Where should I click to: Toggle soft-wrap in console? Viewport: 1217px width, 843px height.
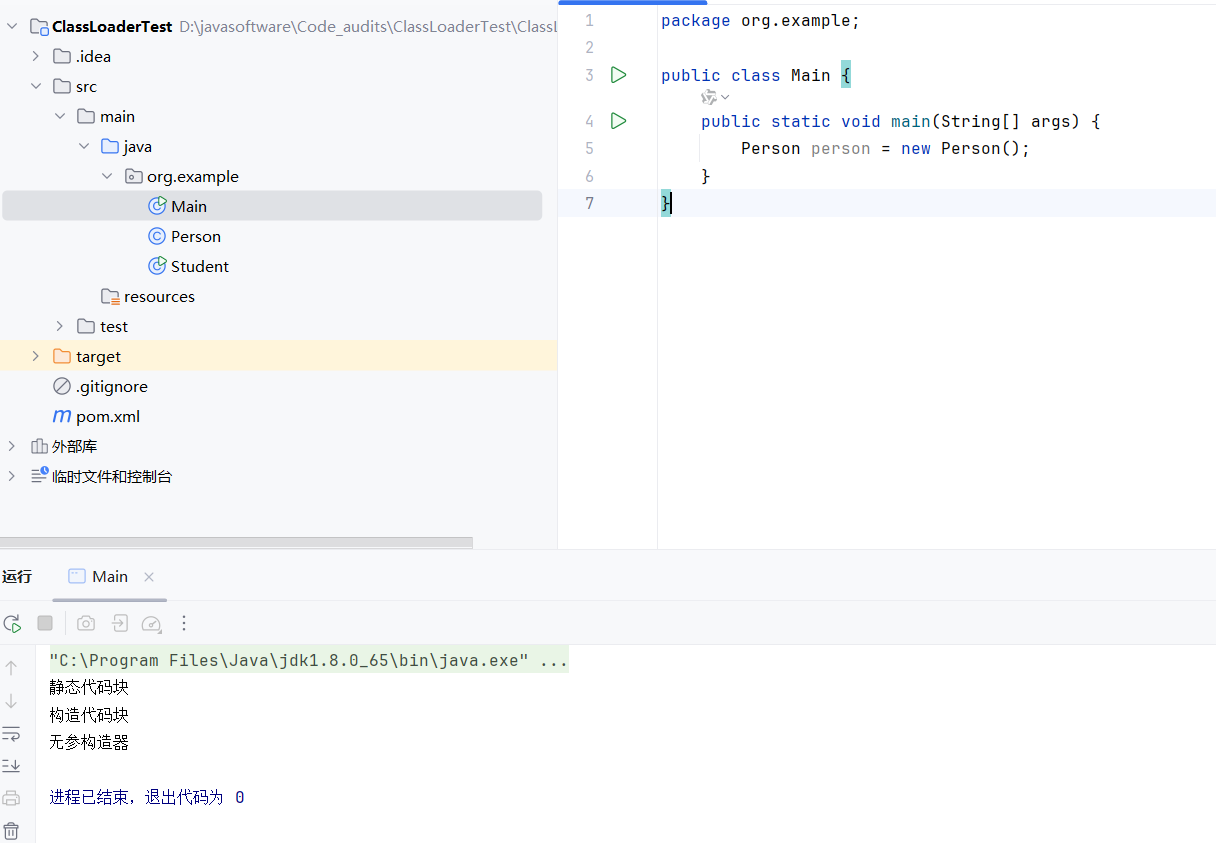11,734
